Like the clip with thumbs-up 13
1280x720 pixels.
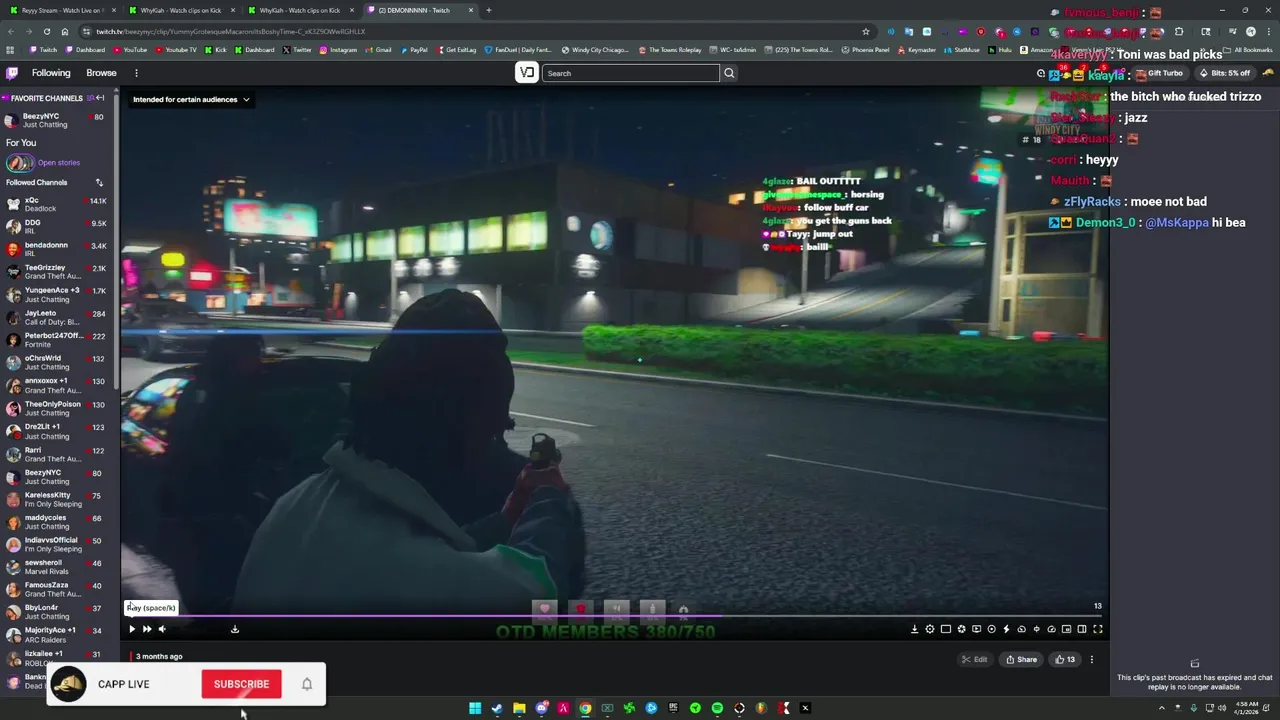1065,659
